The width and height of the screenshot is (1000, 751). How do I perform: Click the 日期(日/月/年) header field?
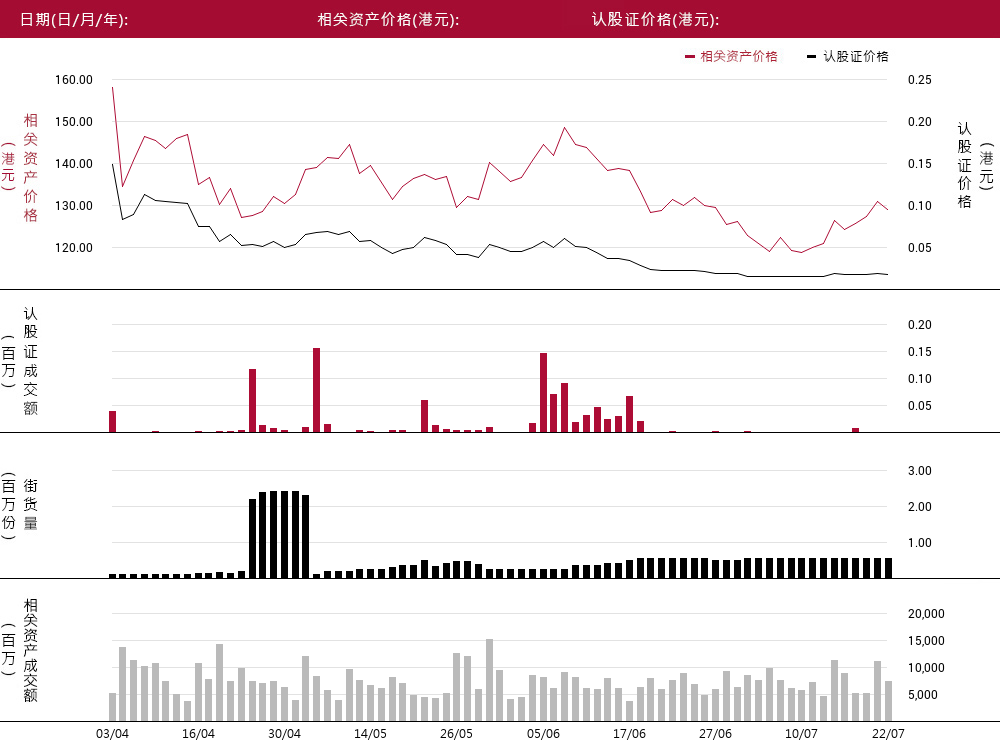coord(74,19)
